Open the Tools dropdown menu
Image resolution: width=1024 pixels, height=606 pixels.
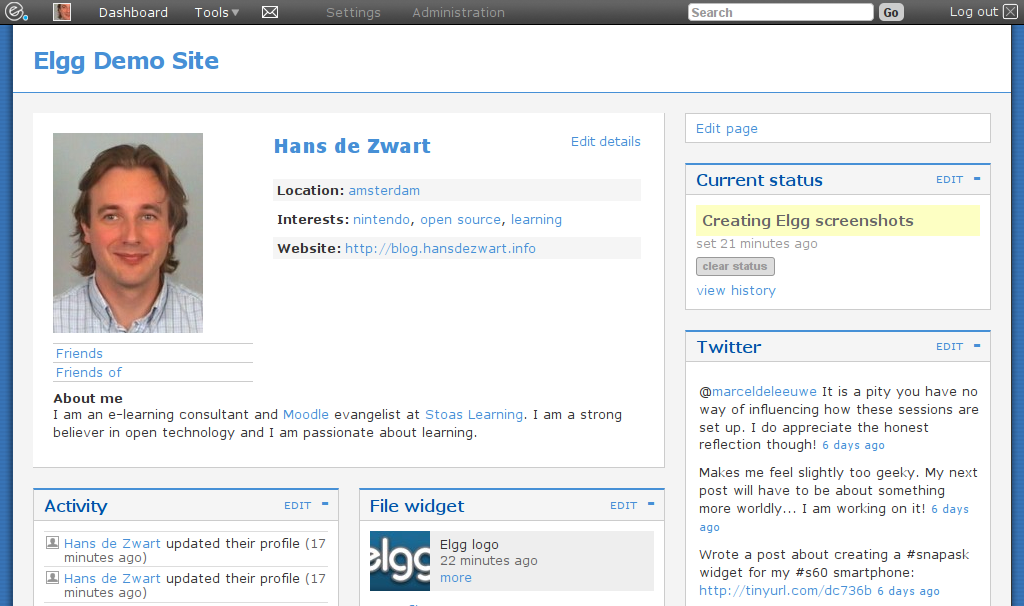(x=217, y=12)
